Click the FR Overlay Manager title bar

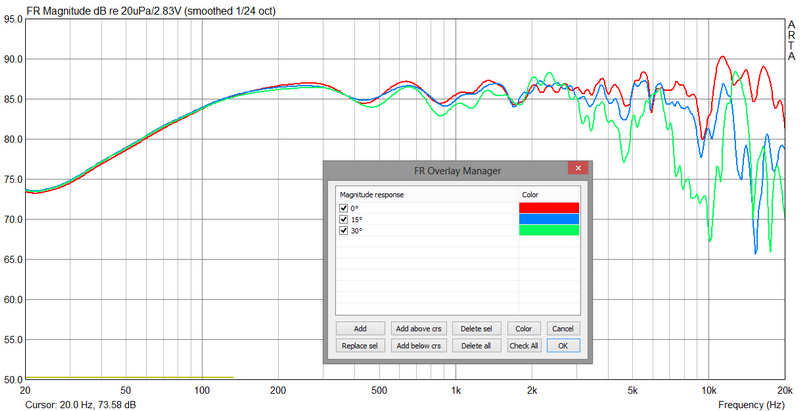tap(440, 171)
